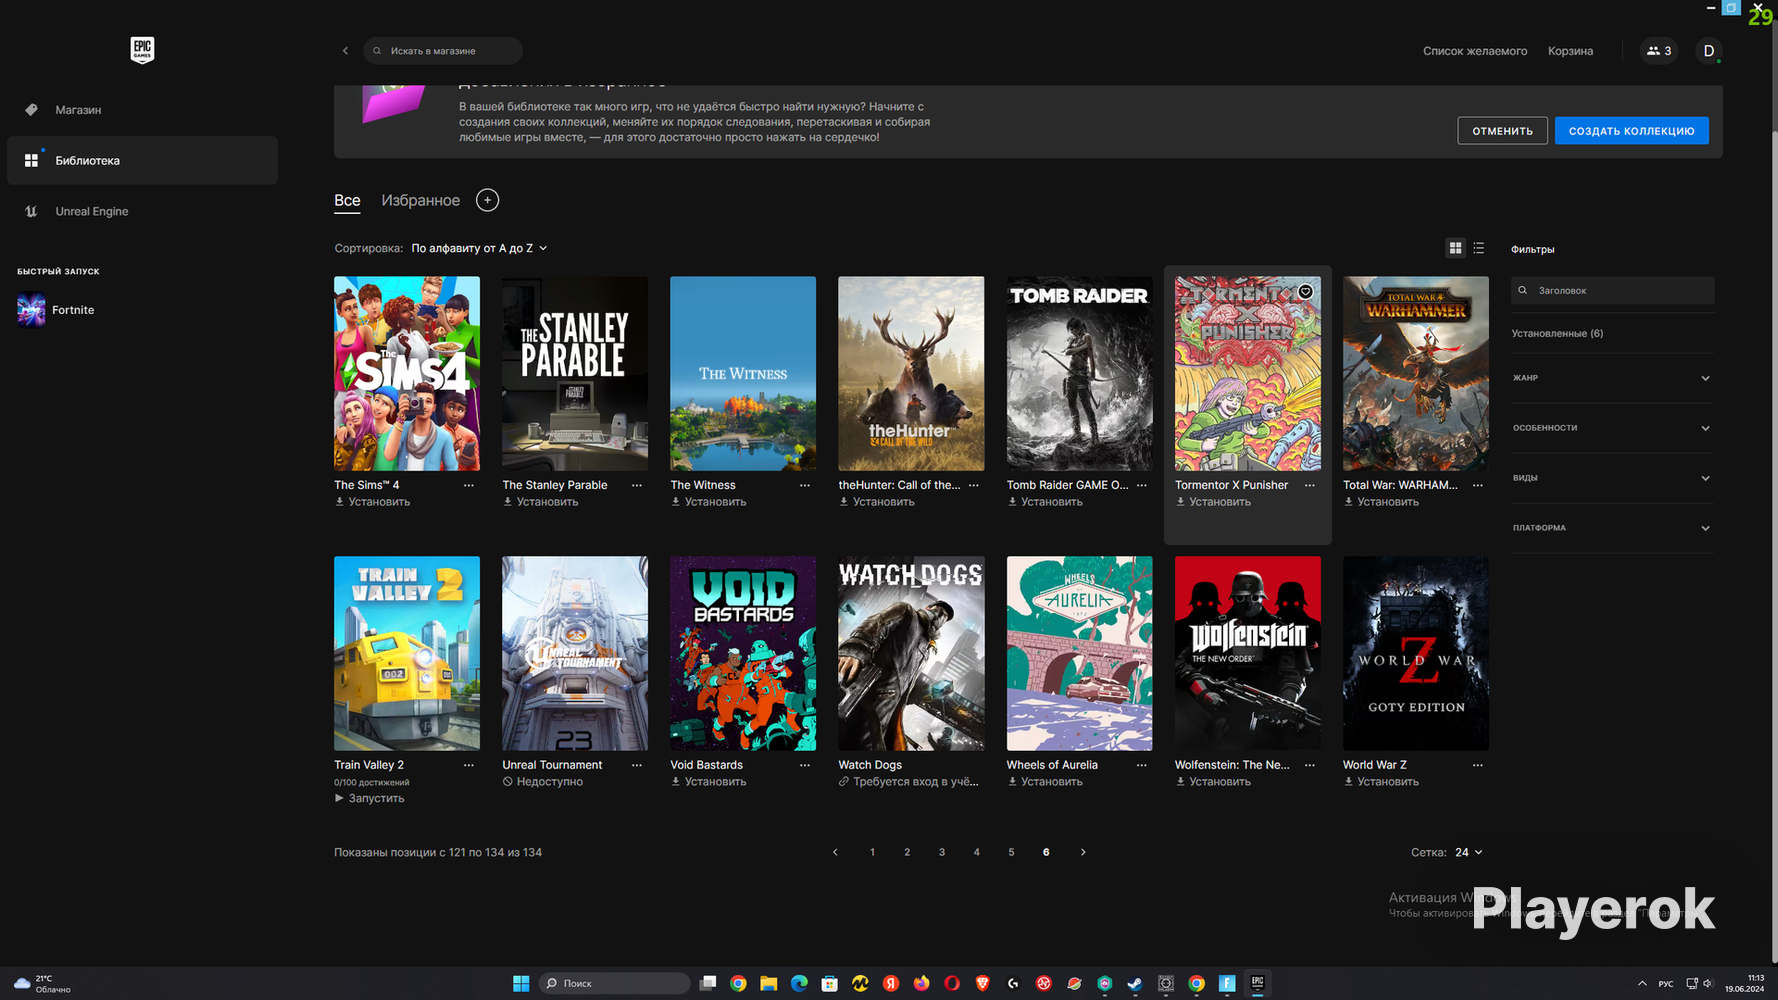1778x1000 pixels.
Task: Favorite Tormentor X Punisher with the heart
Action: click(x=1305, y=292)
